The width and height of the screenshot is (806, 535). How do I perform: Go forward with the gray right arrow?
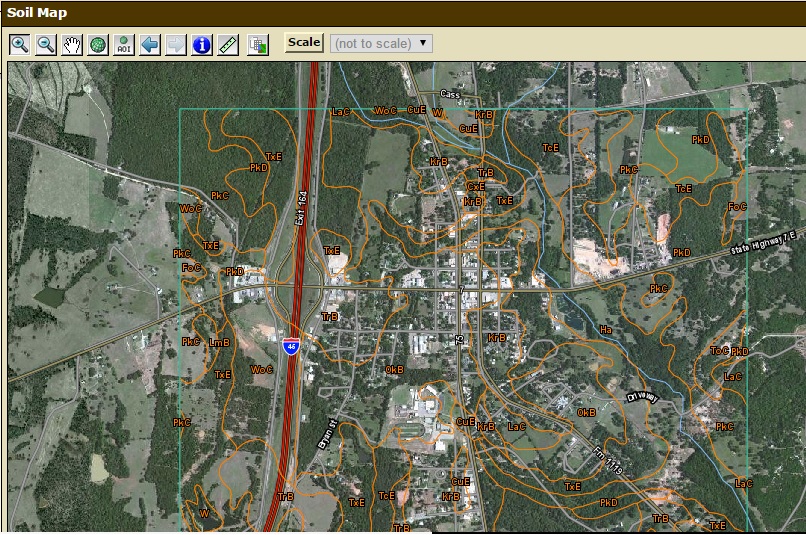(x=176, y=45)
